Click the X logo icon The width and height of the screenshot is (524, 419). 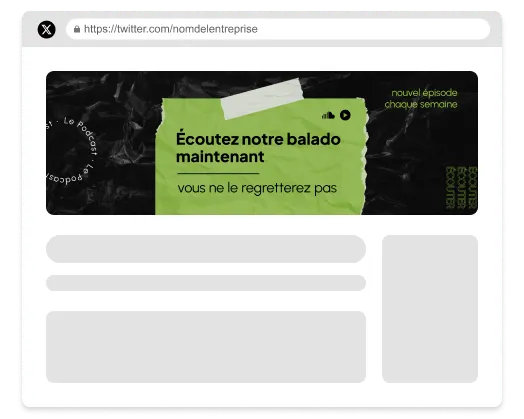tap(46, 29)
